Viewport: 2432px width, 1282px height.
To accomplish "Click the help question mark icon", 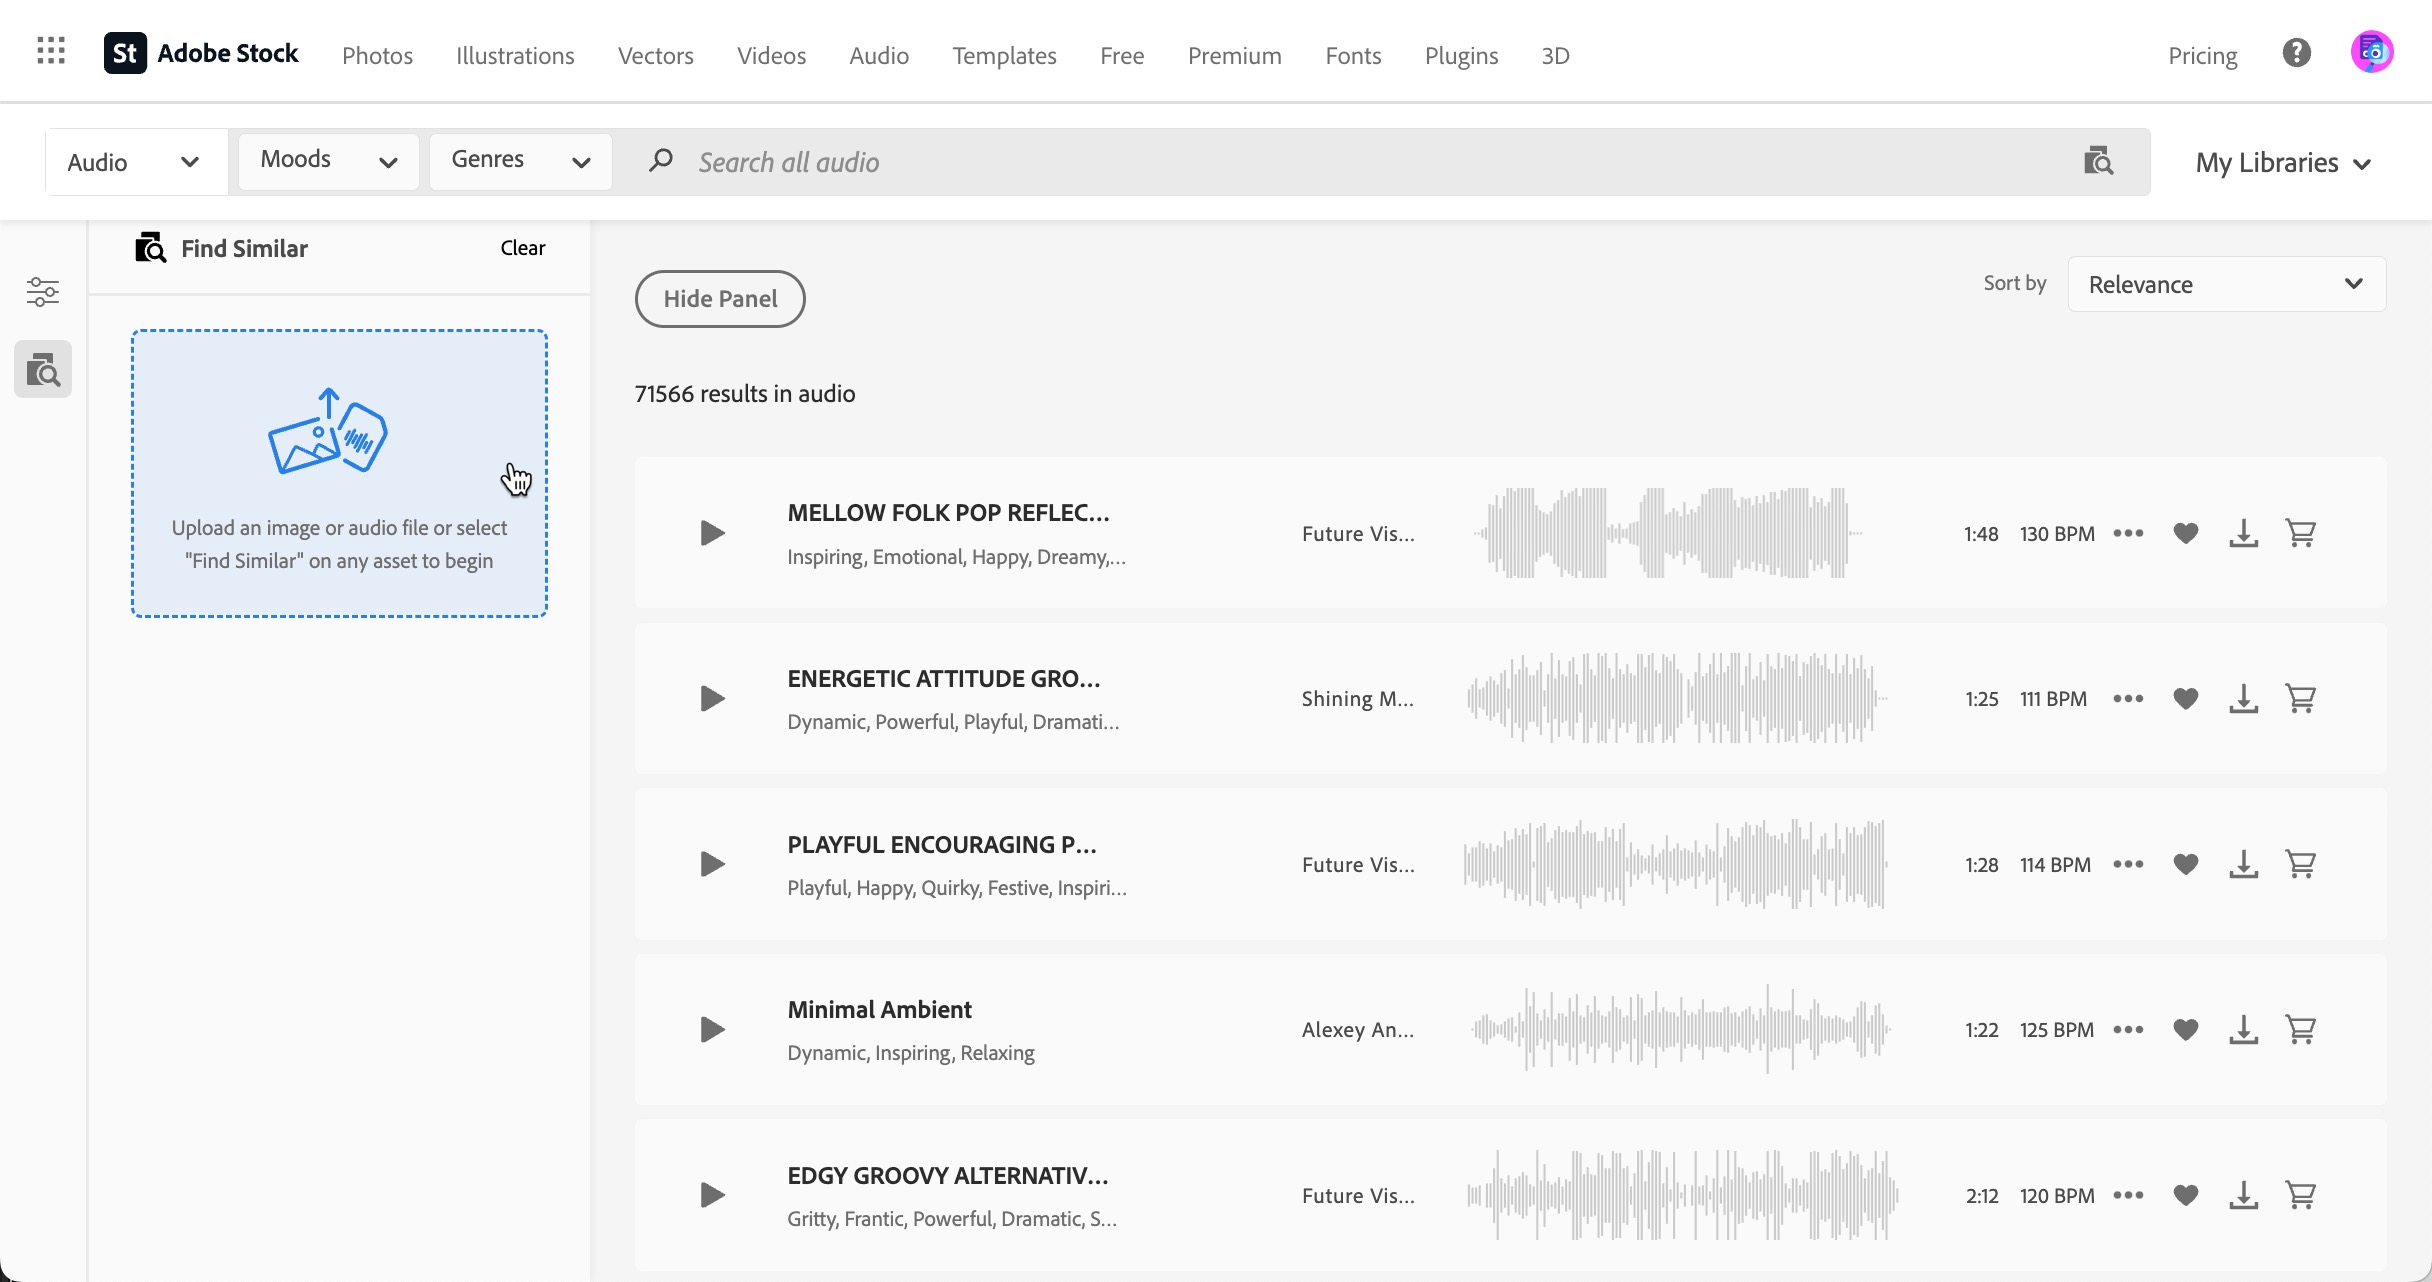I will (2296, 53).
